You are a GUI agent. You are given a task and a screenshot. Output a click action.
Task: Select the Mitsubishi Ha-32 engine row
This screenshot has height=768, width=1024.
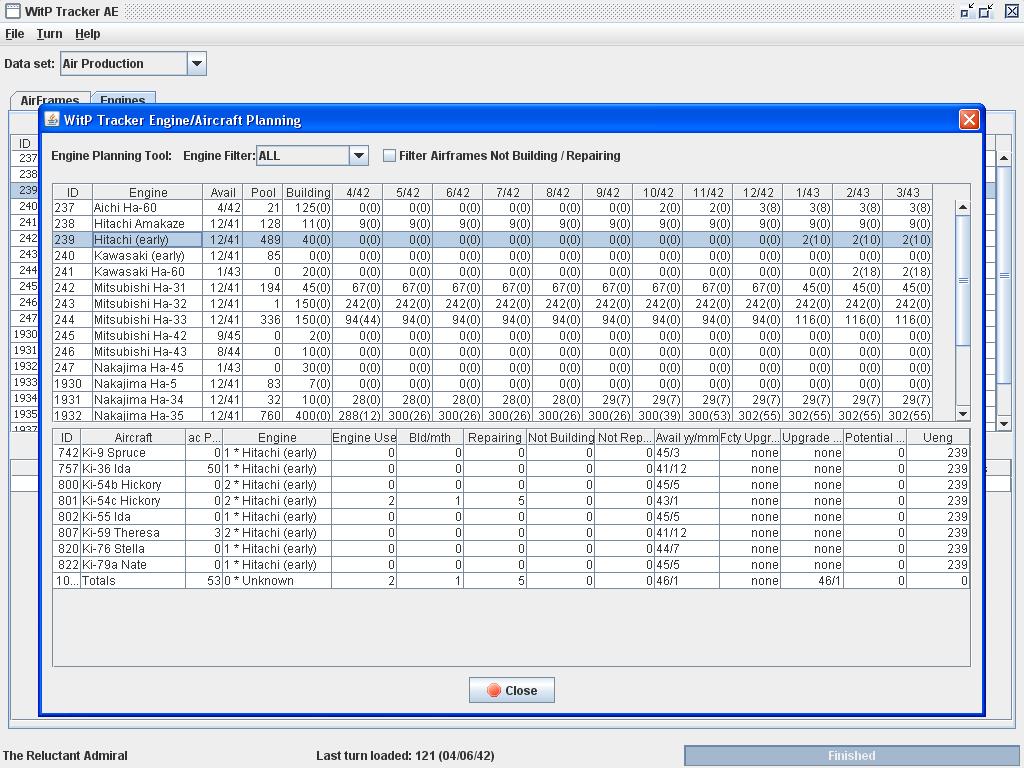(140, 304)
